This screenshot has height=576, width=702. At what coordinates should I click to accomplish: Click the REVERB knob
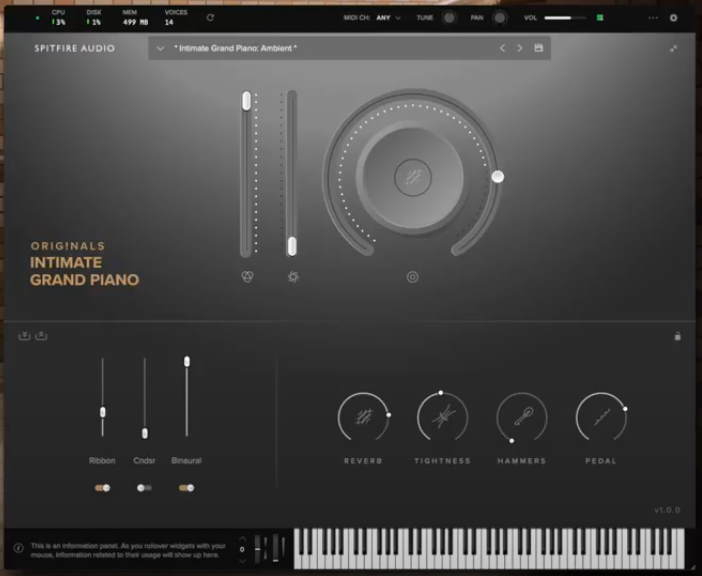(x=363, y=417)
